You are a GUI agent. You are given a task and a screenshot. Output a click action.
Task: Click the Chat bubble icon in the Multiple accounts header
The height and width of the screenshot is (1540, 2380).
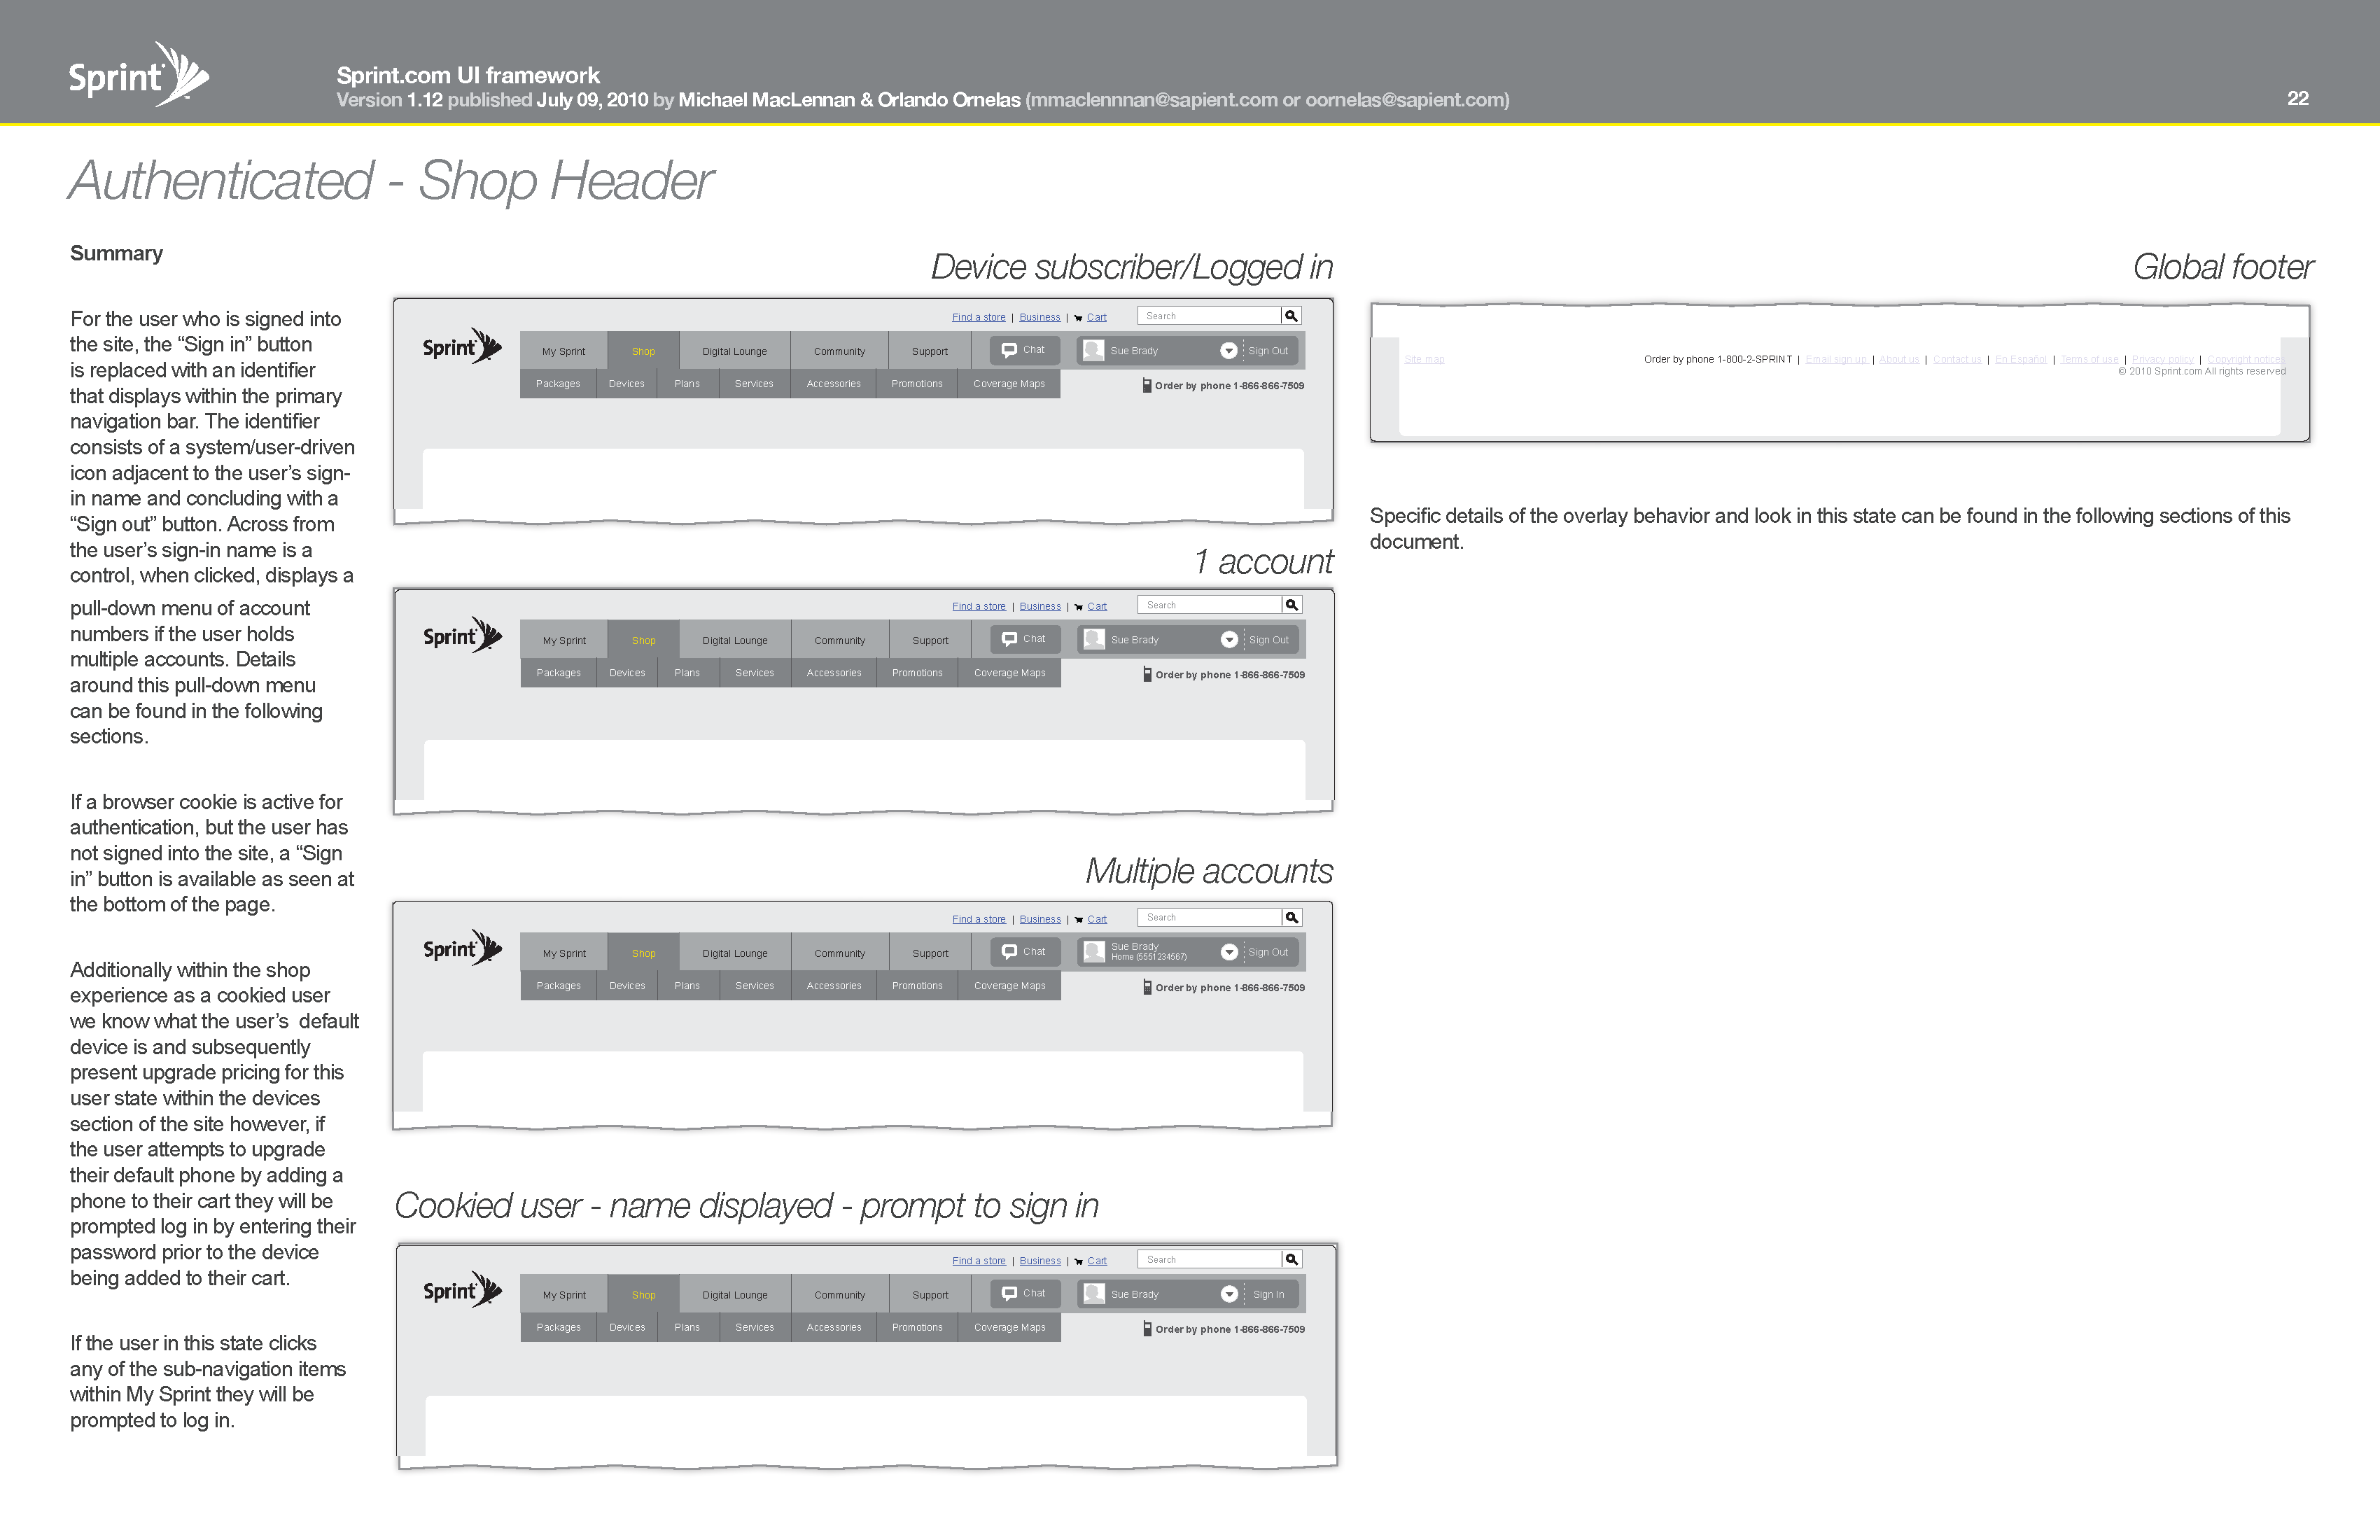[x=1009, y=952]
